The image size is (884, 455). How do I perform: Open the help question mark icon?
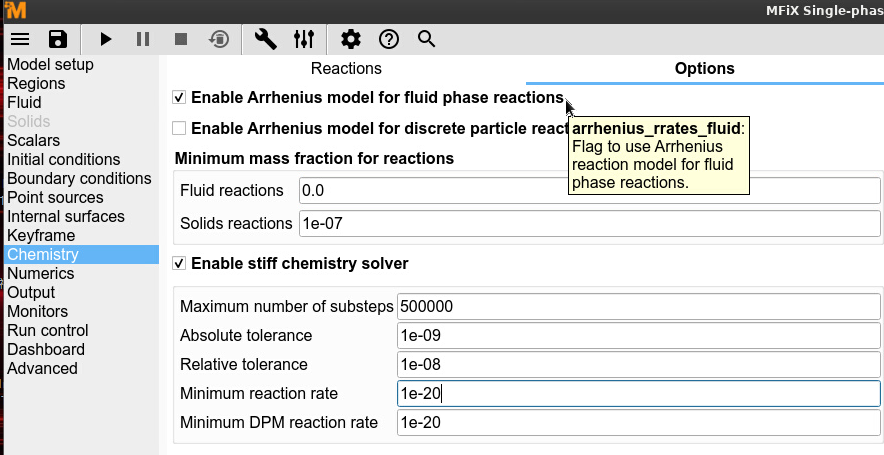coord(389,39)
